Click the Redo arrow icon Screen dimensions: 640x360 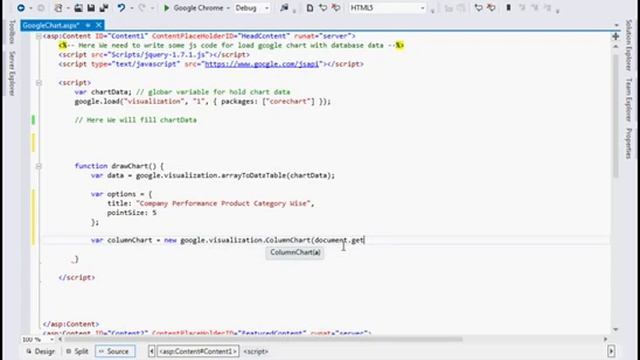pyautogui.click(x=142, y=8)
